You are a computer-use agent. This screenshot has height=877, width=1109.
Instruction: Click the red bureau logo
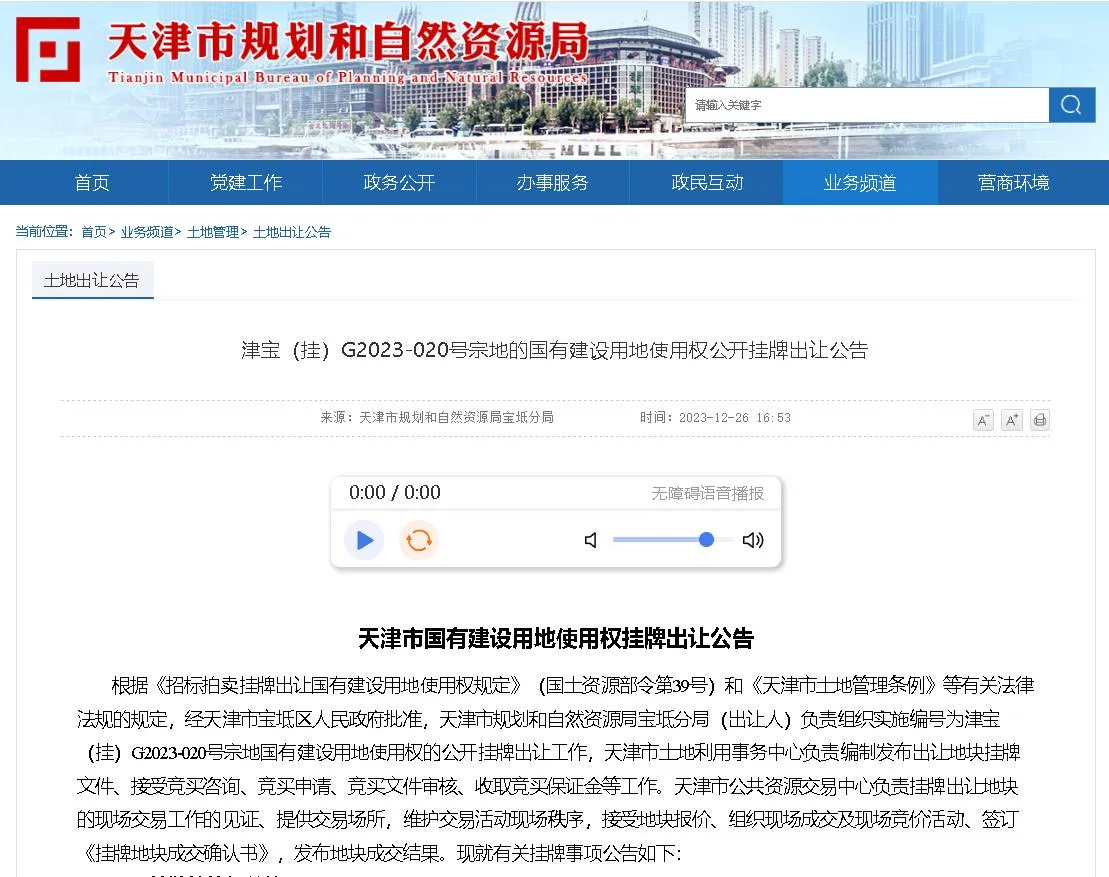click(x=48, y=49)
